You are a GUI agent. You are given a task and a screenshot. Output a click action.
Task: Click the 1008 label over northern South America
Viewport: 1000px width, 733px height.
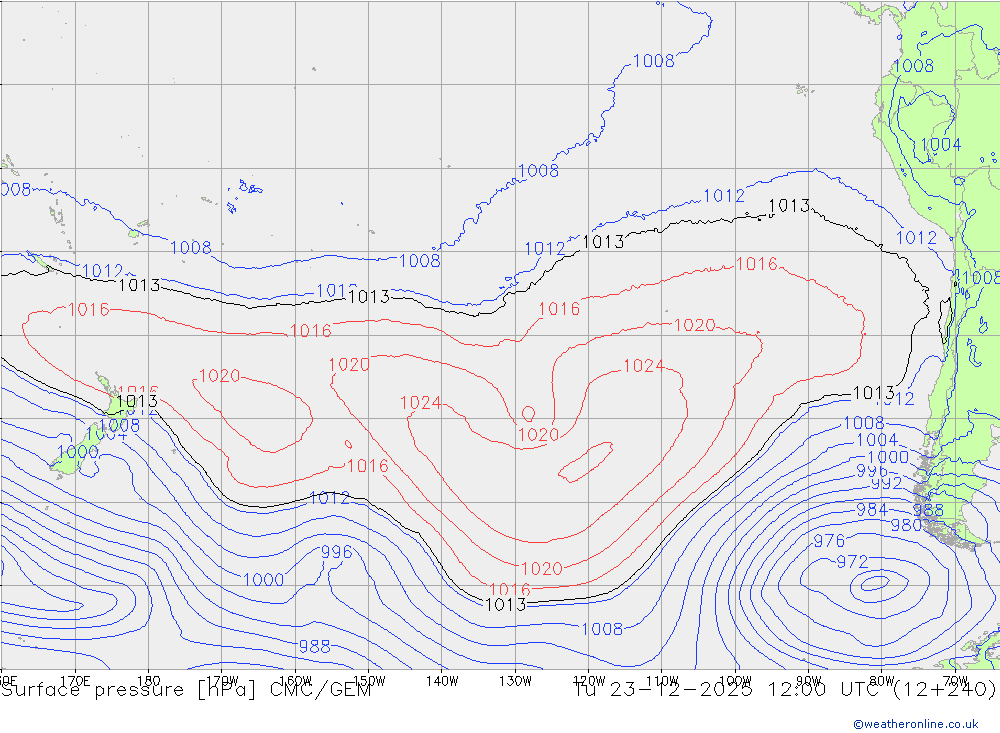tap(913, 65)
